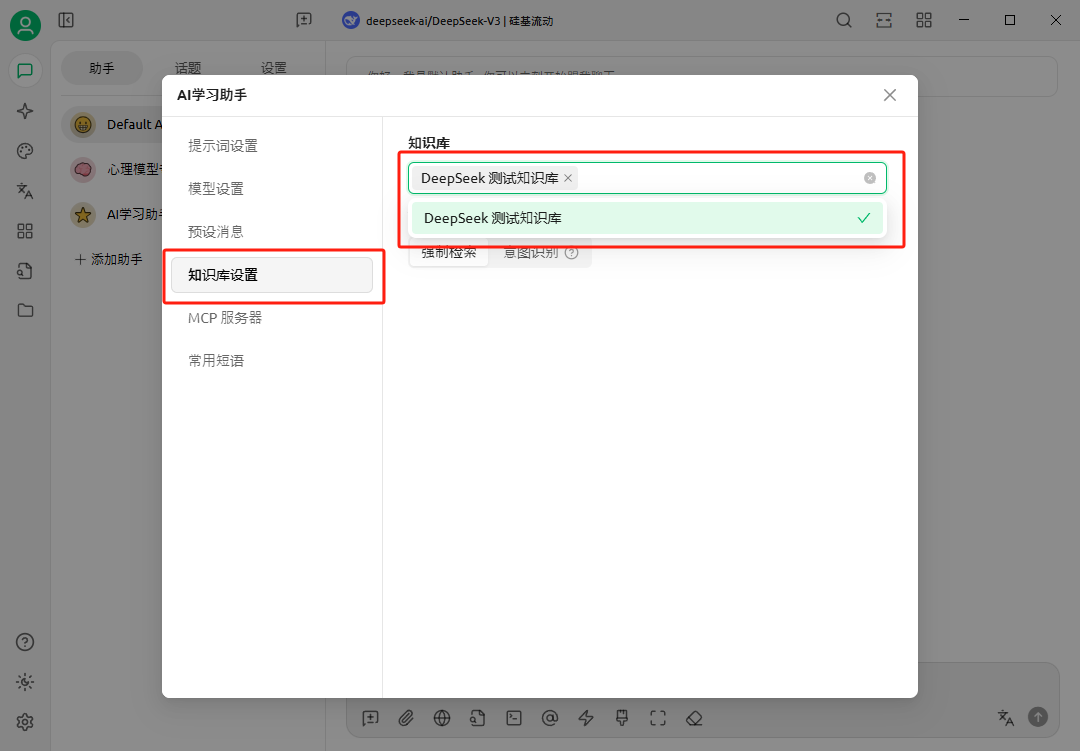Image resolution: width=1080 pixels, height=751 pixels.
Task: Minimize the application window
Action: pos(964,20)
